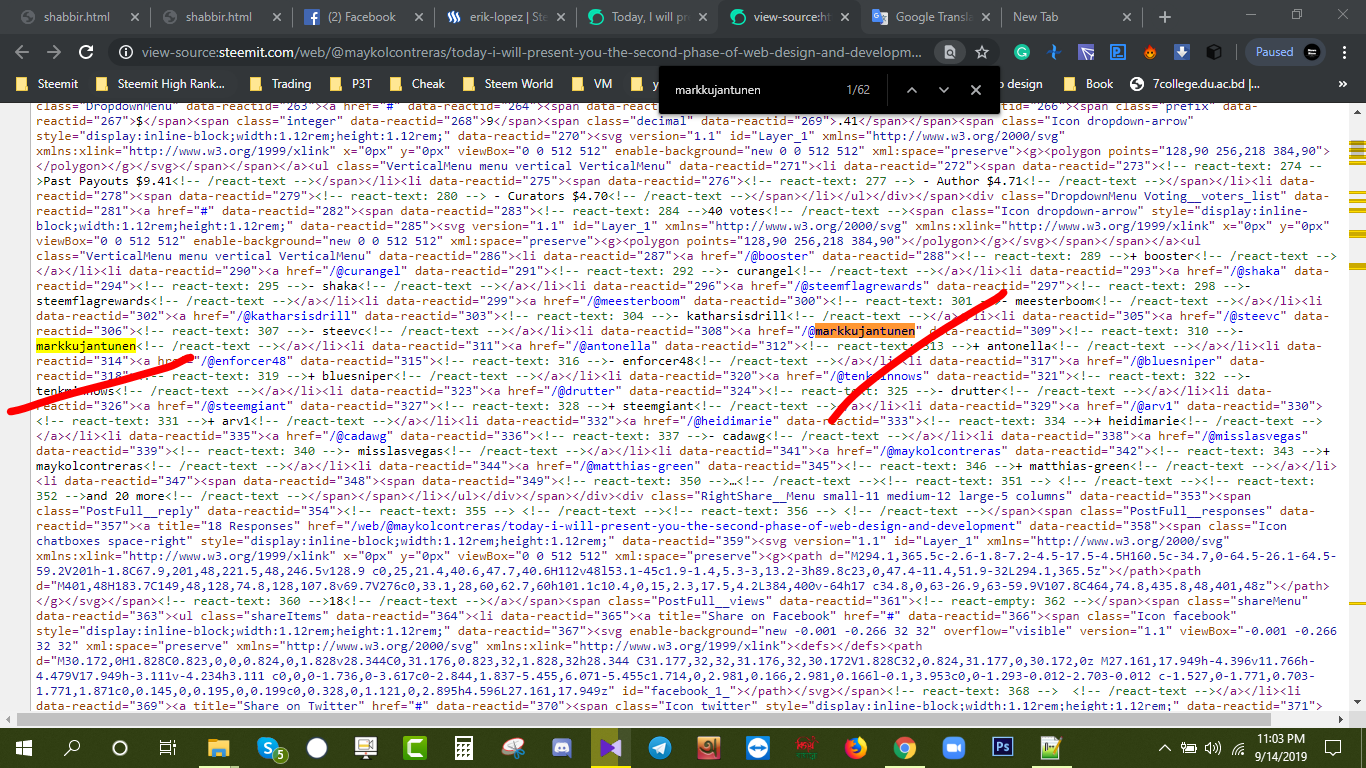Jump to next find match
The height and width of the screenshot is (768, 1366).
943,90
